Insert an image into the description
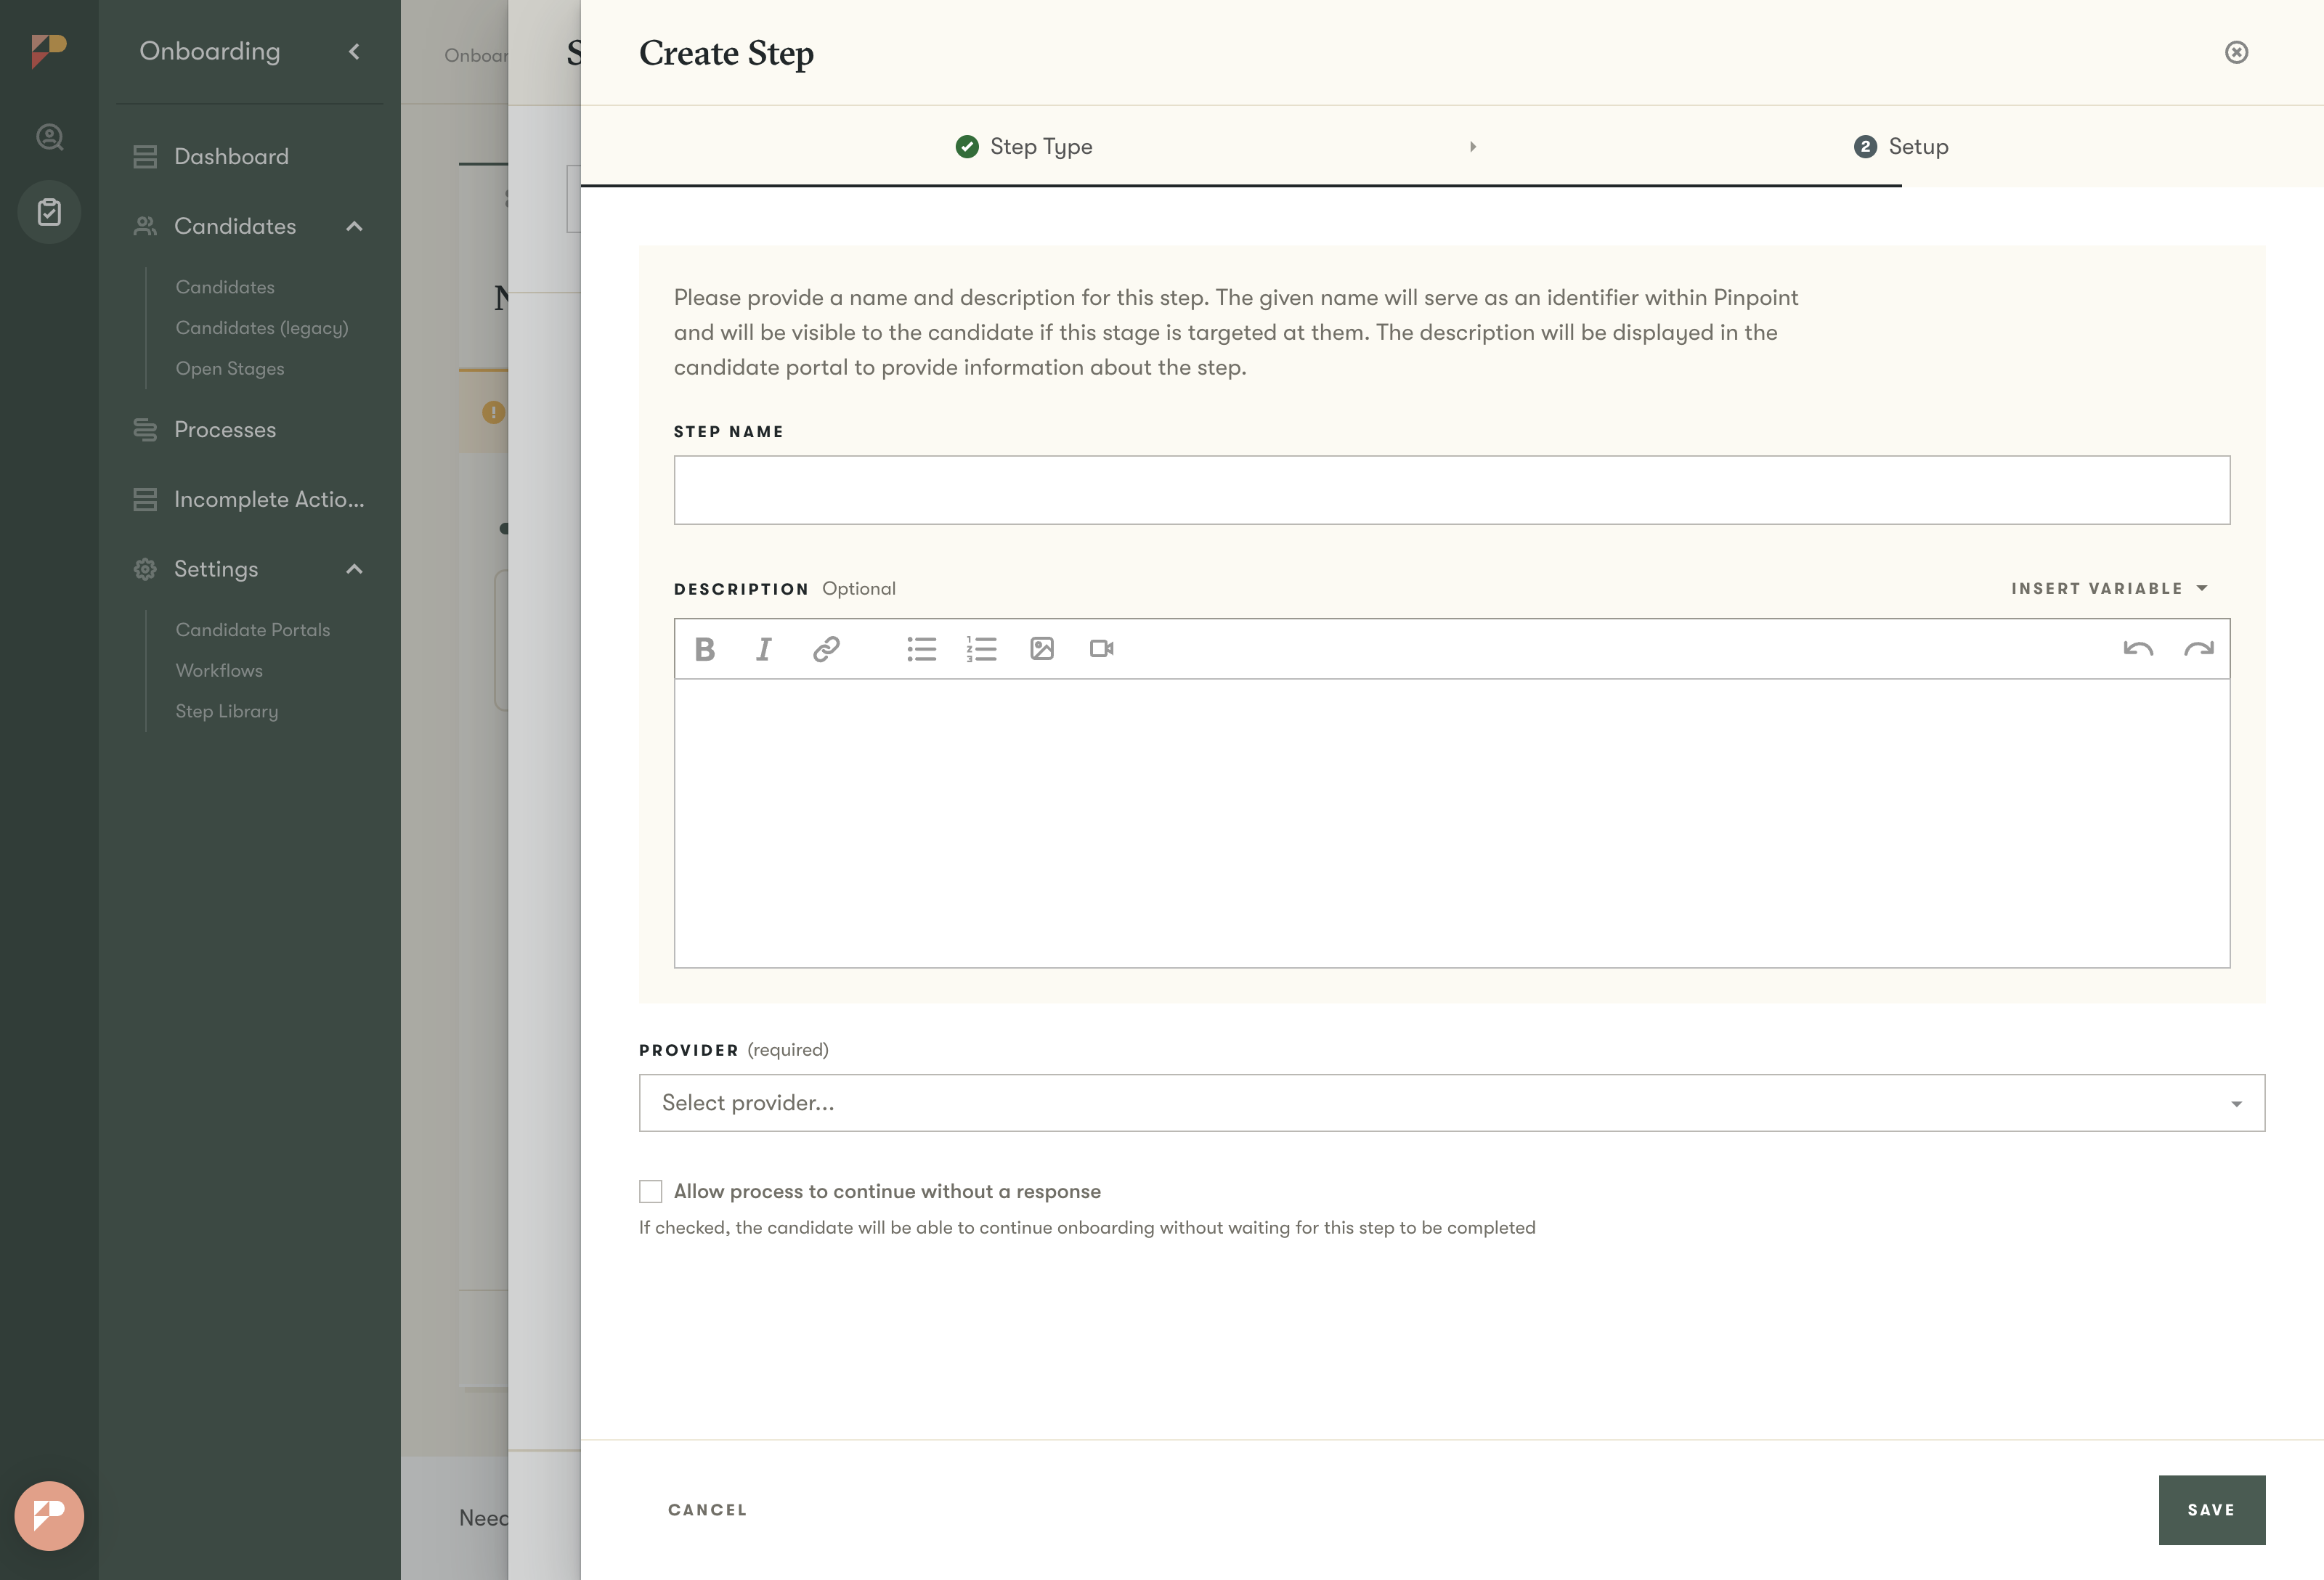This screenshot has height=1580, width=2324. tap(1041, 649)
